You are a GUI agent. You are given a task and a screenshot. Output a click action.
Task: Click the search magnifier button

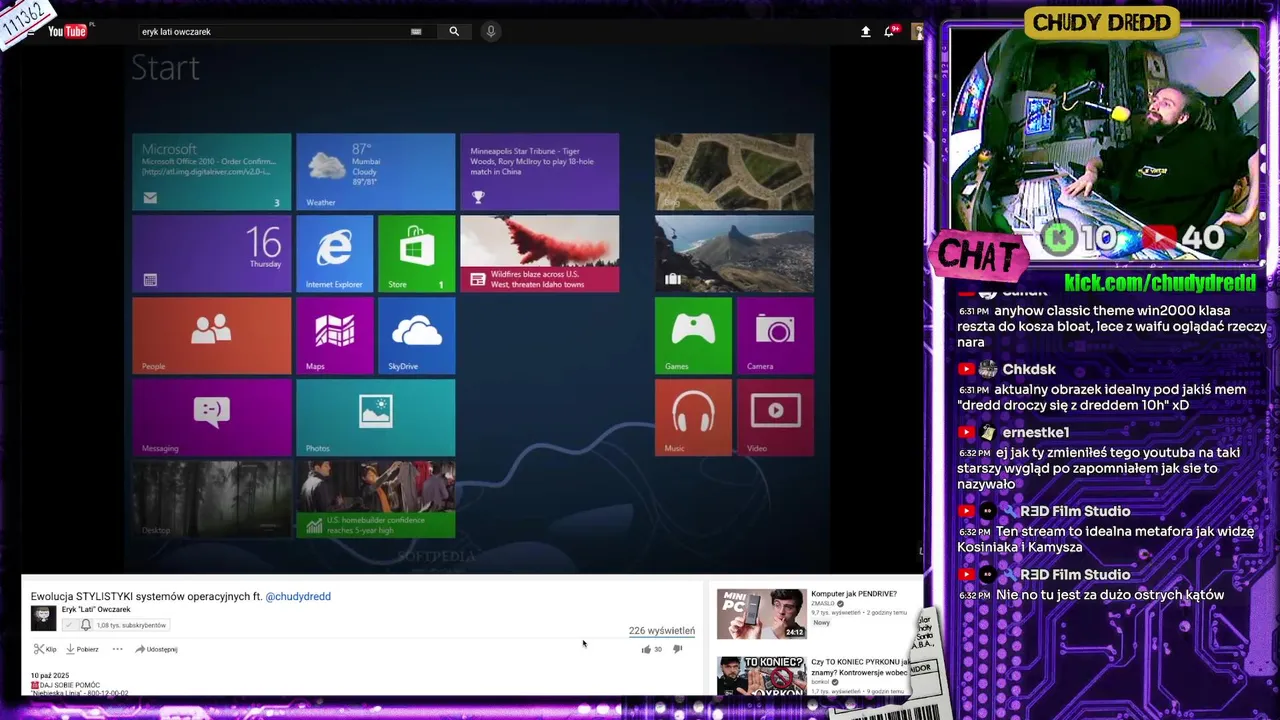point(454,31)
